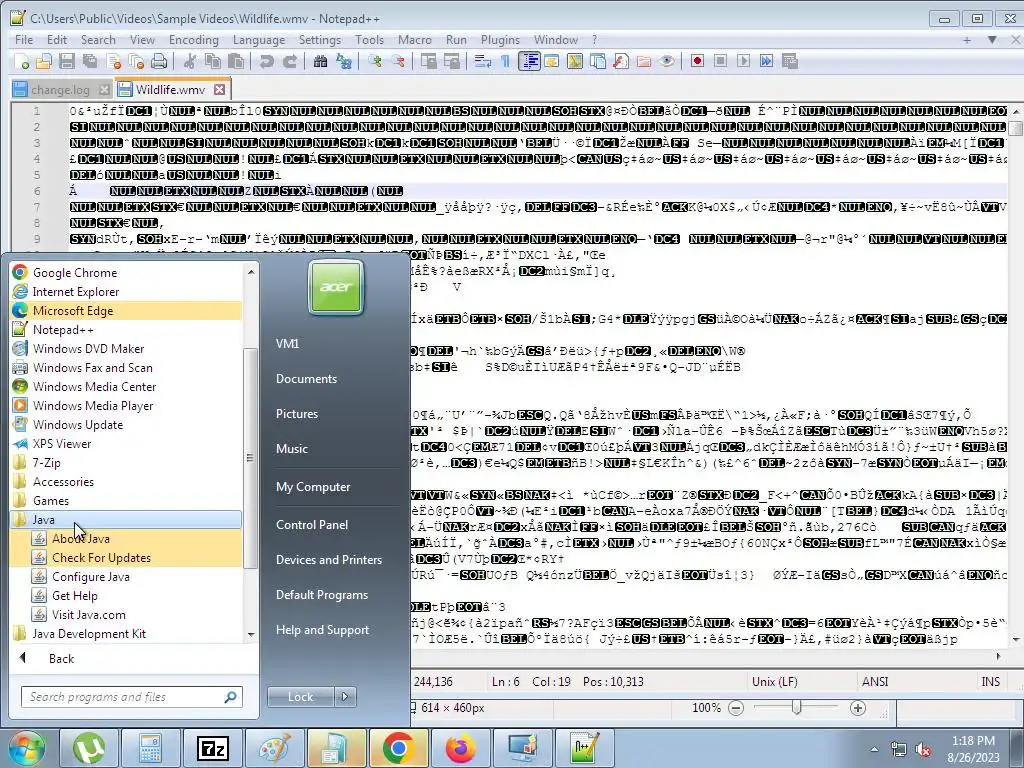
Task: Click the zoom slider handle
Action: (796, 707)
